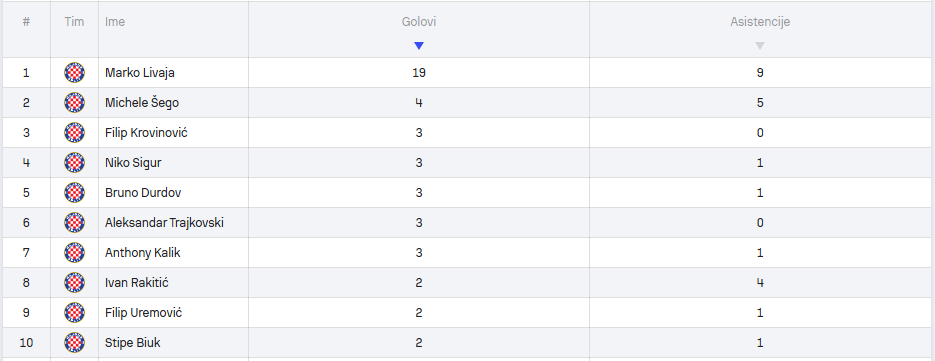Select the Tim column header
This screenshot has width=935, height=361.
[75, 22]
